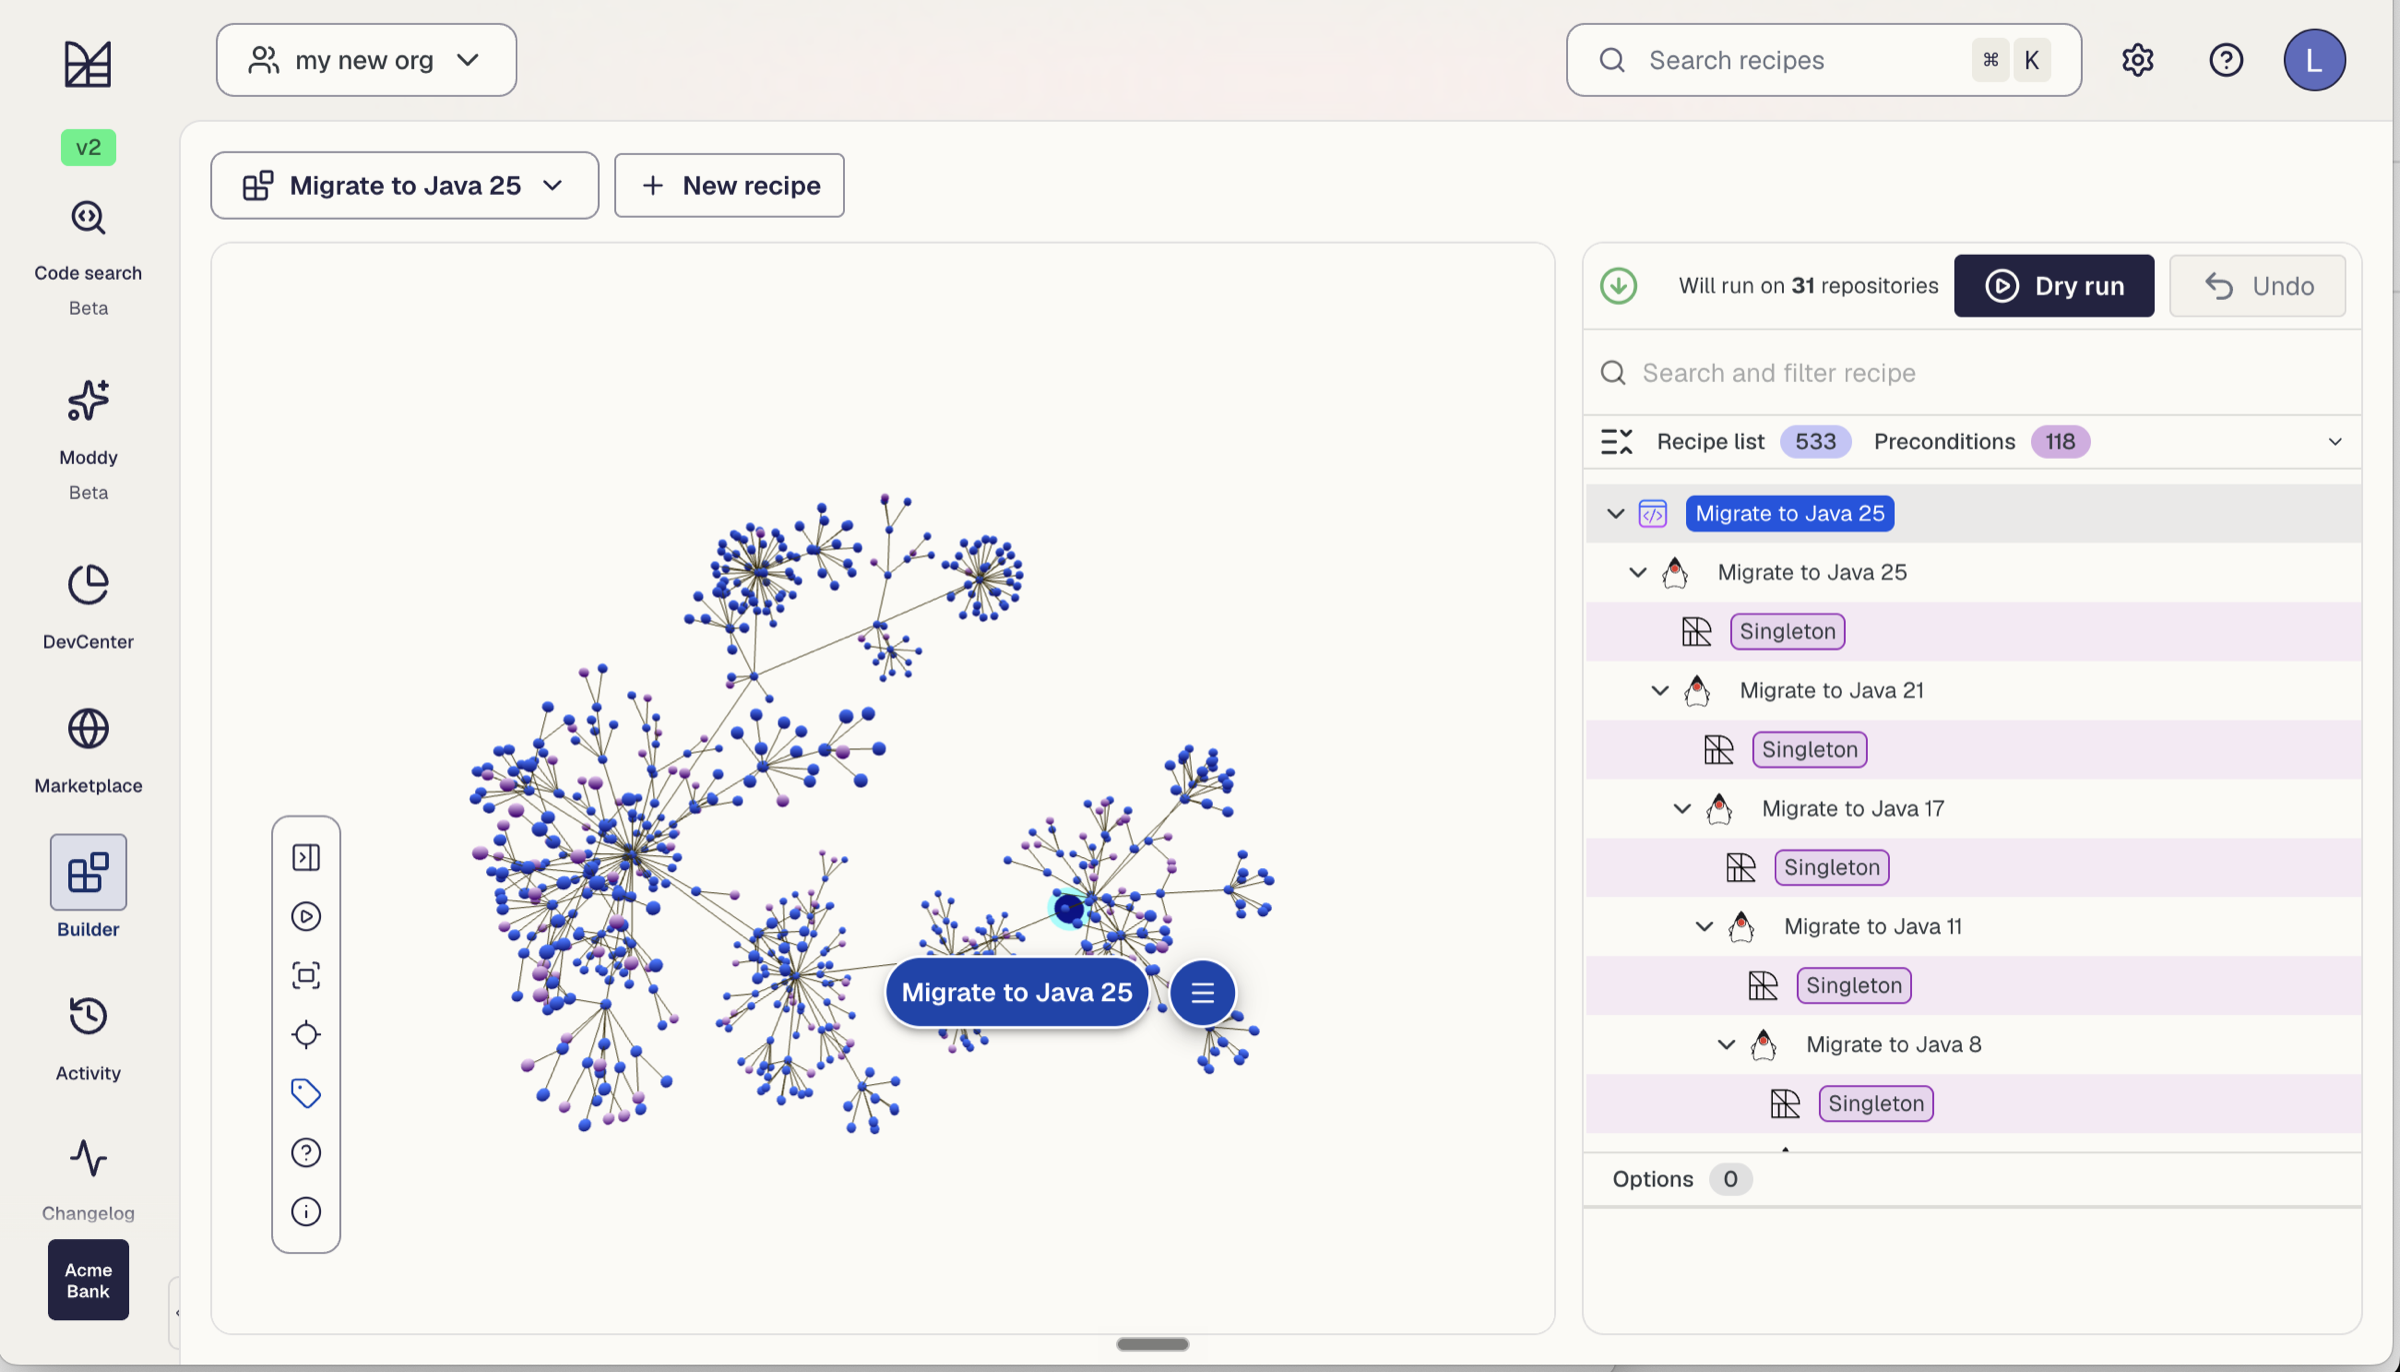Switch to Preconditions tab
Viewport: 2400px width, 1372px height.
1981,441
